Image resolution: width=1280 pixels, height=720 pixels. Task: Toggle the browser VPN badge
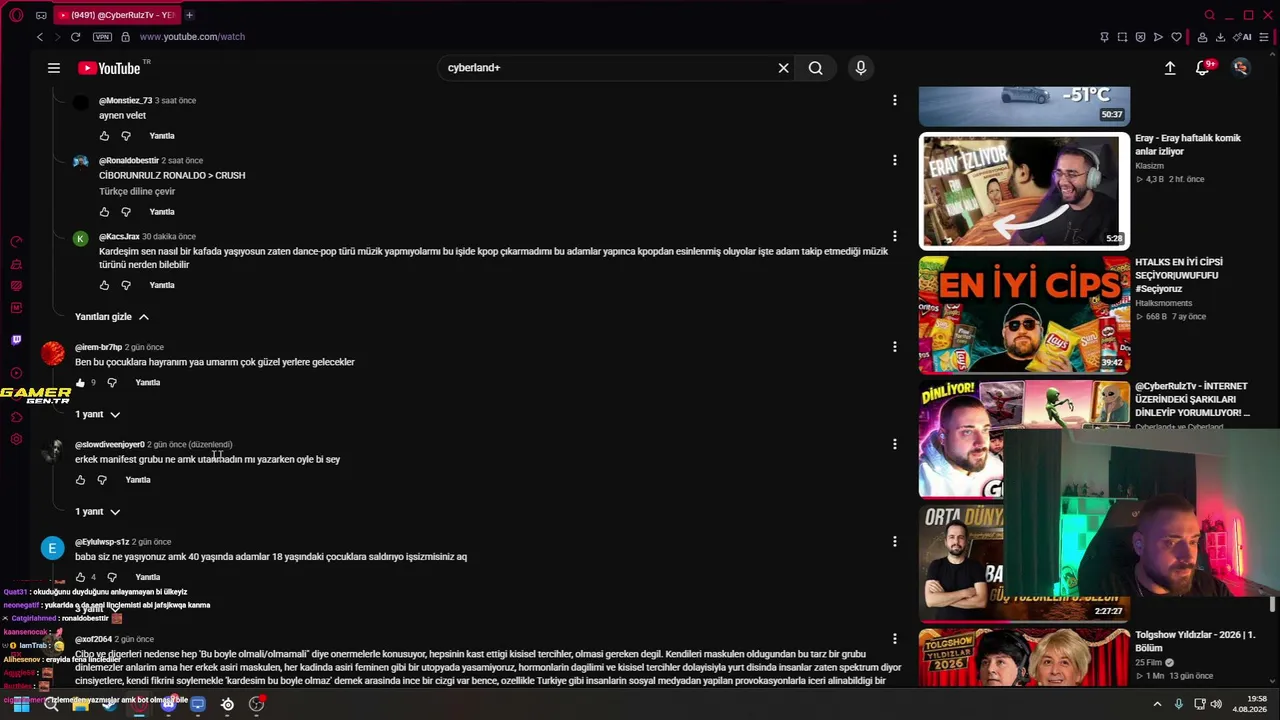tap(102, 37)
